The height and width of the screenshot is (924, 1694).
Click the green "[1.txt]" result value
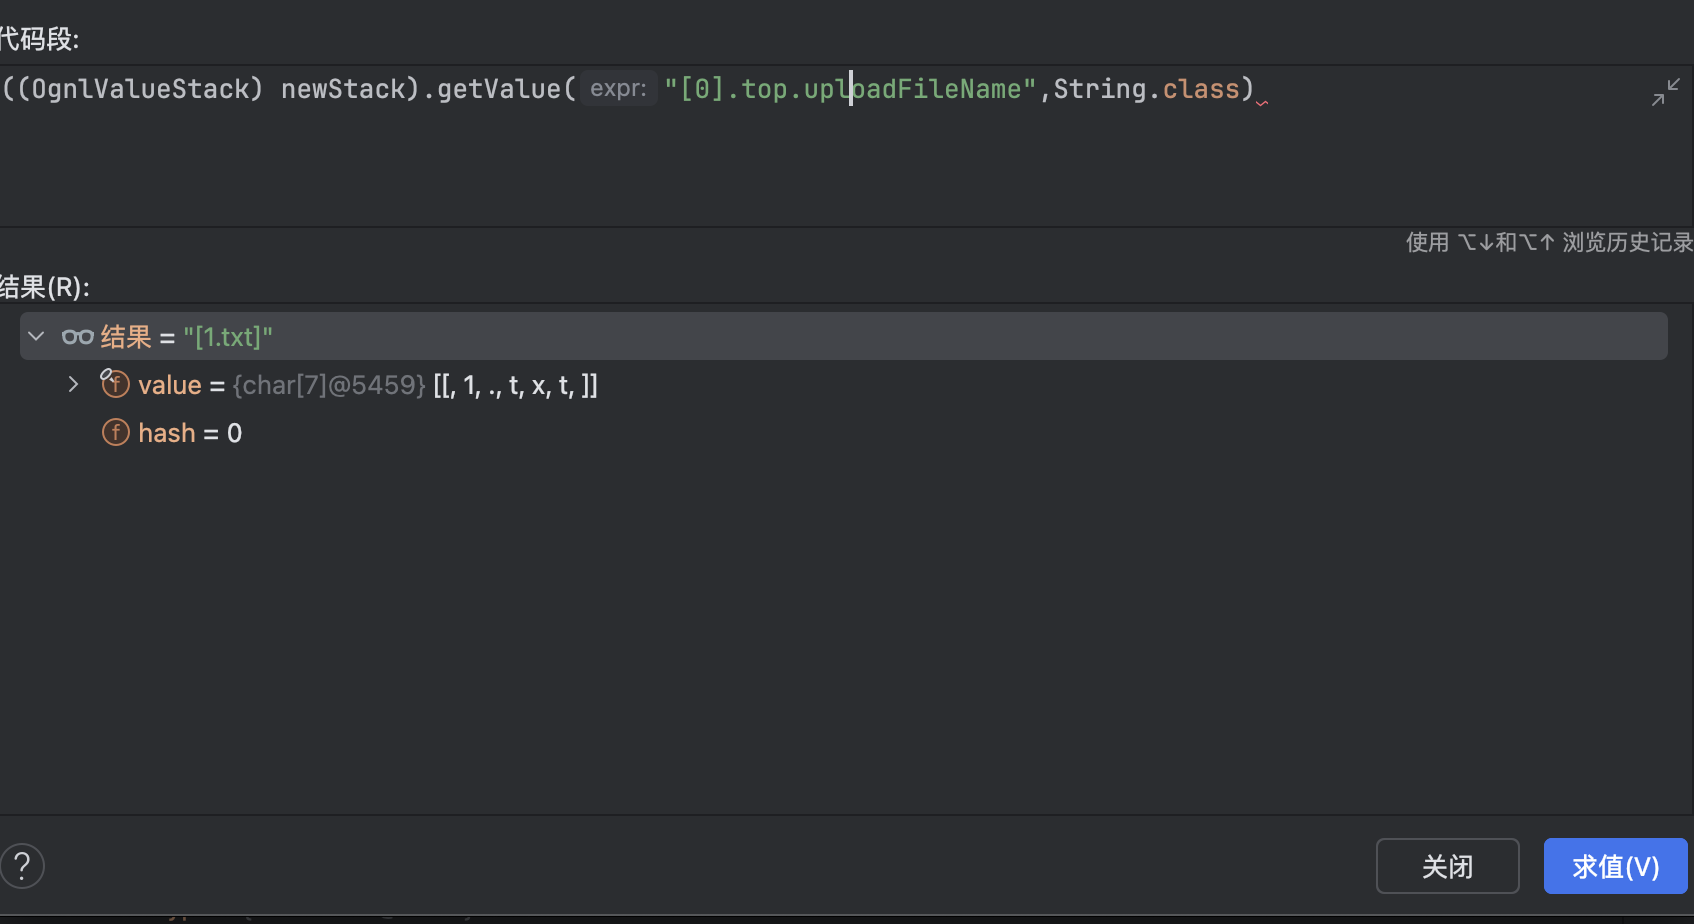[227, 336]
